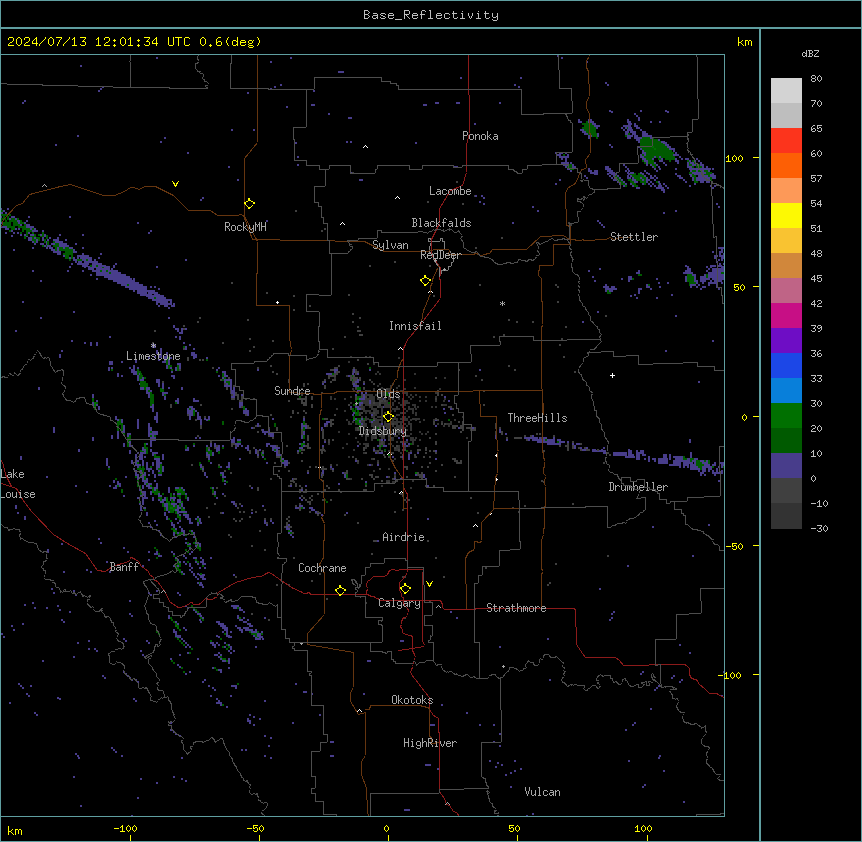Select the asterisk marker above Limestone label
Image resolution: width=862 pixels, height=842 pixels.
(153, 346)
